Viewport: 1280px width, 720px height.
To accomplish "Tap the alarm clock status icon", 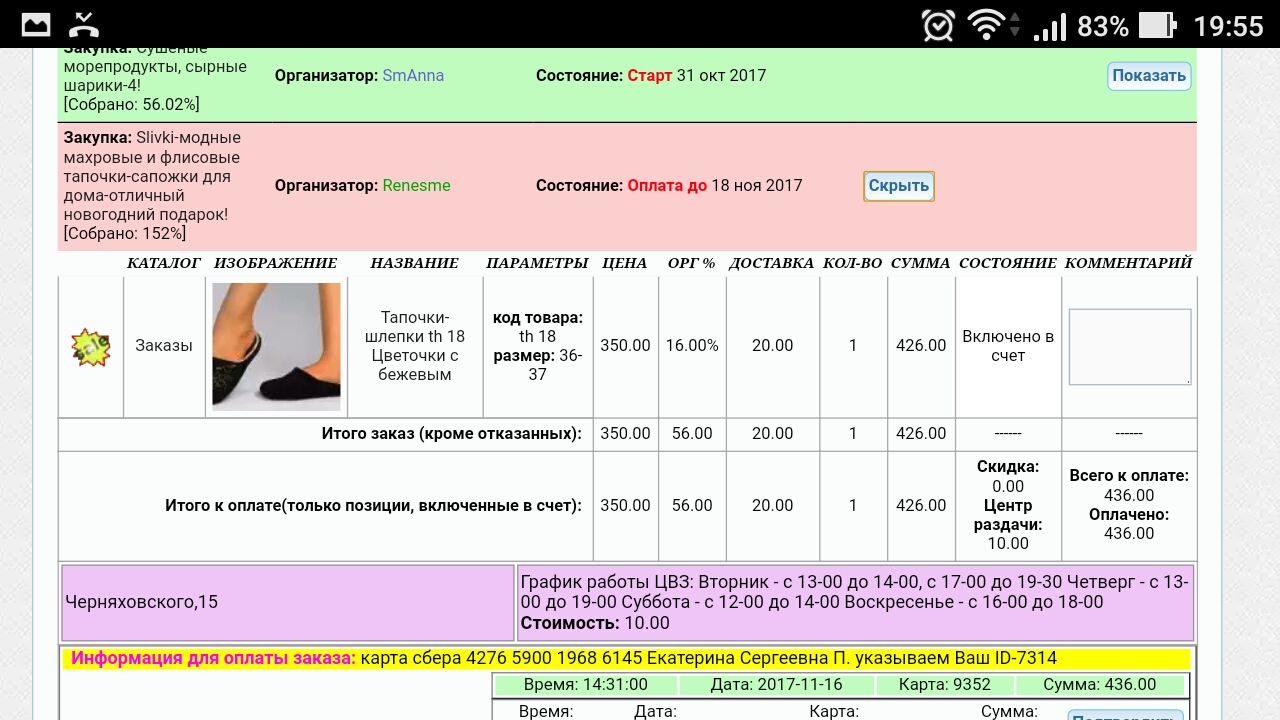I will pos(938,25).
